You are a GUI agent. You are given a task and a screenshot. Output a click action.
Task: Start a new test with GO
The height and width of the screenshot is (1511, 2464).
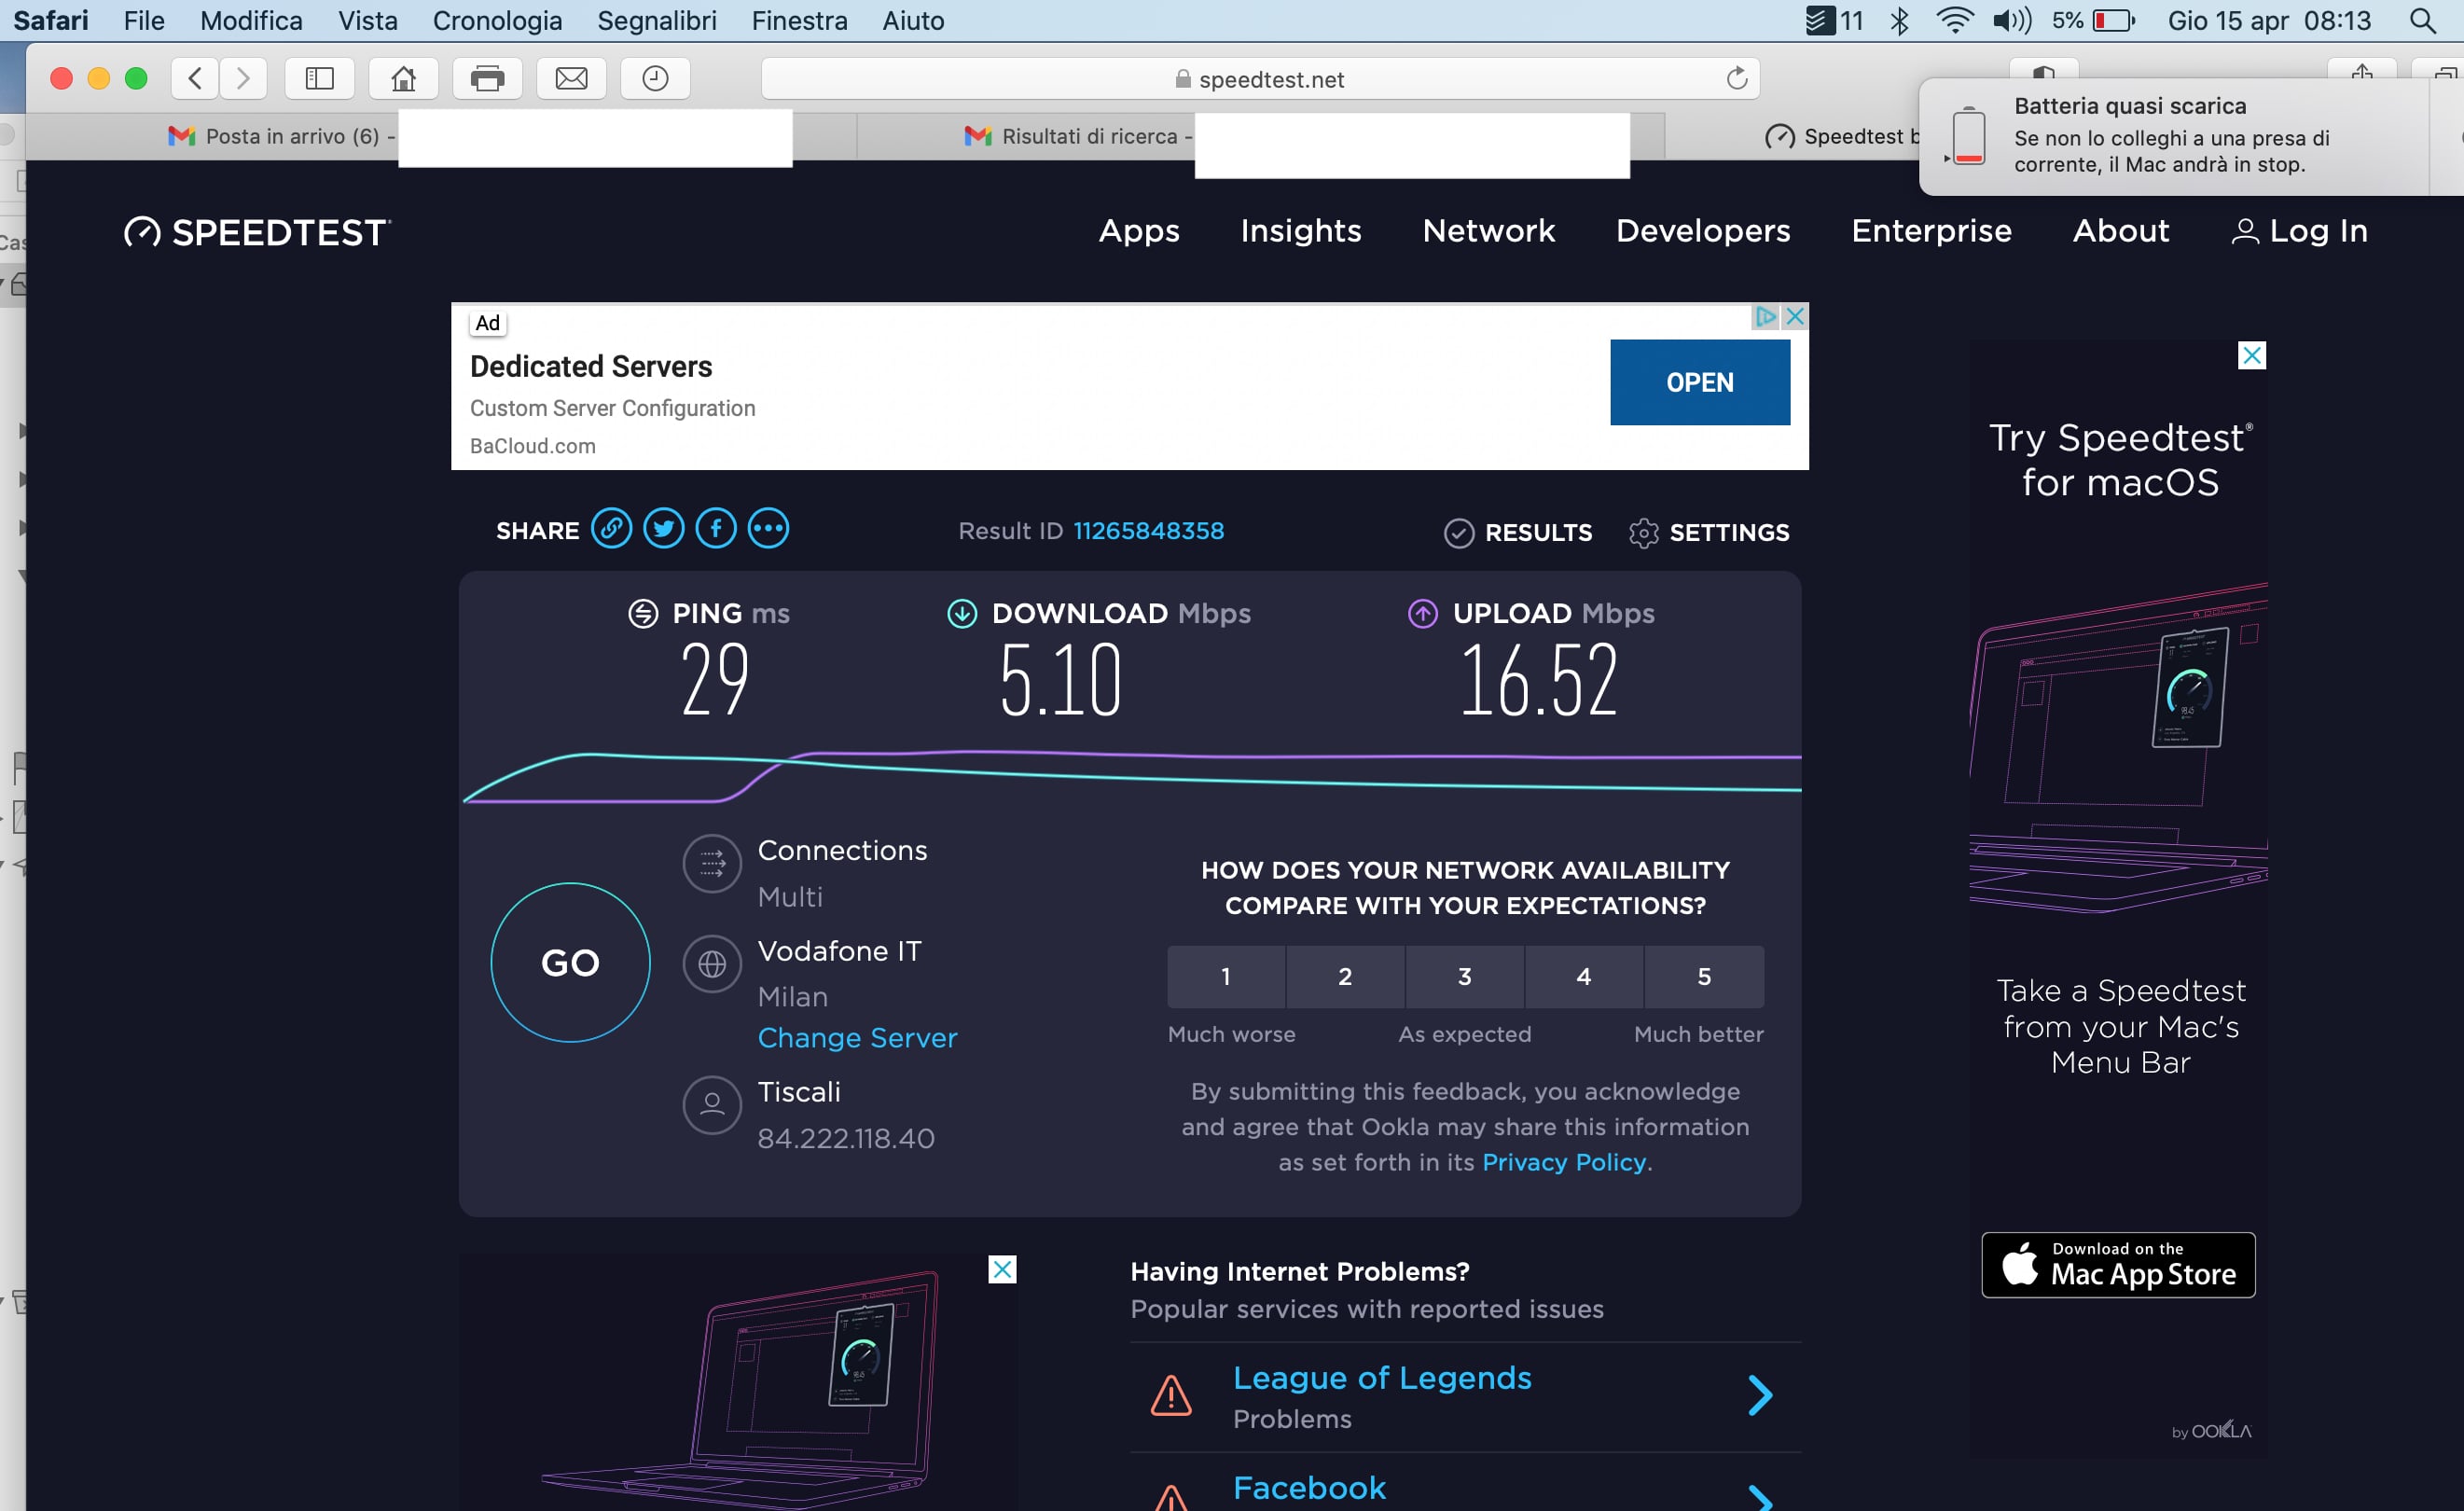pos(570,962)
